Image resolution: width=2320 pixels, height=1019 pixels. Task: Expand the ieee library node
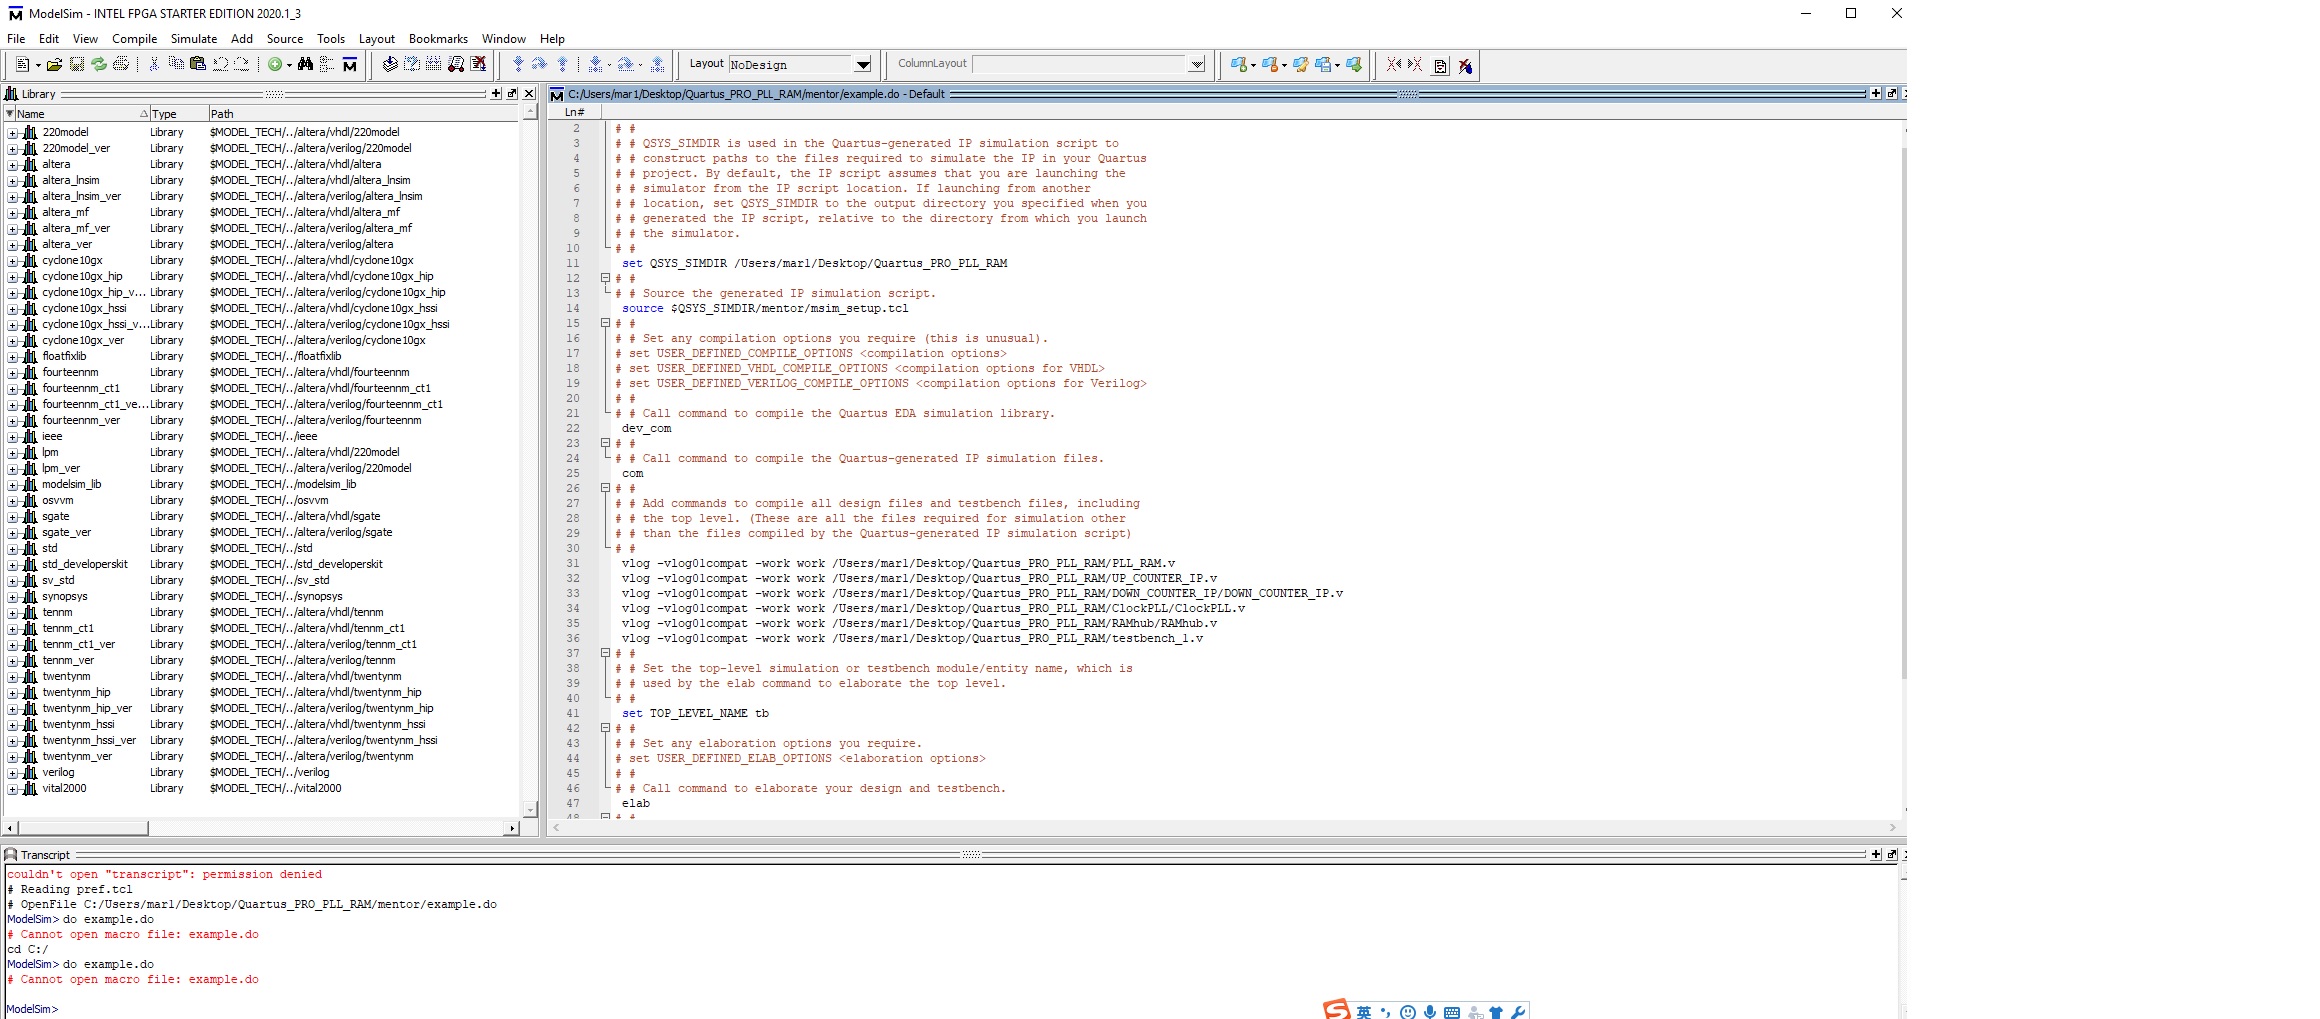(12, 437)
